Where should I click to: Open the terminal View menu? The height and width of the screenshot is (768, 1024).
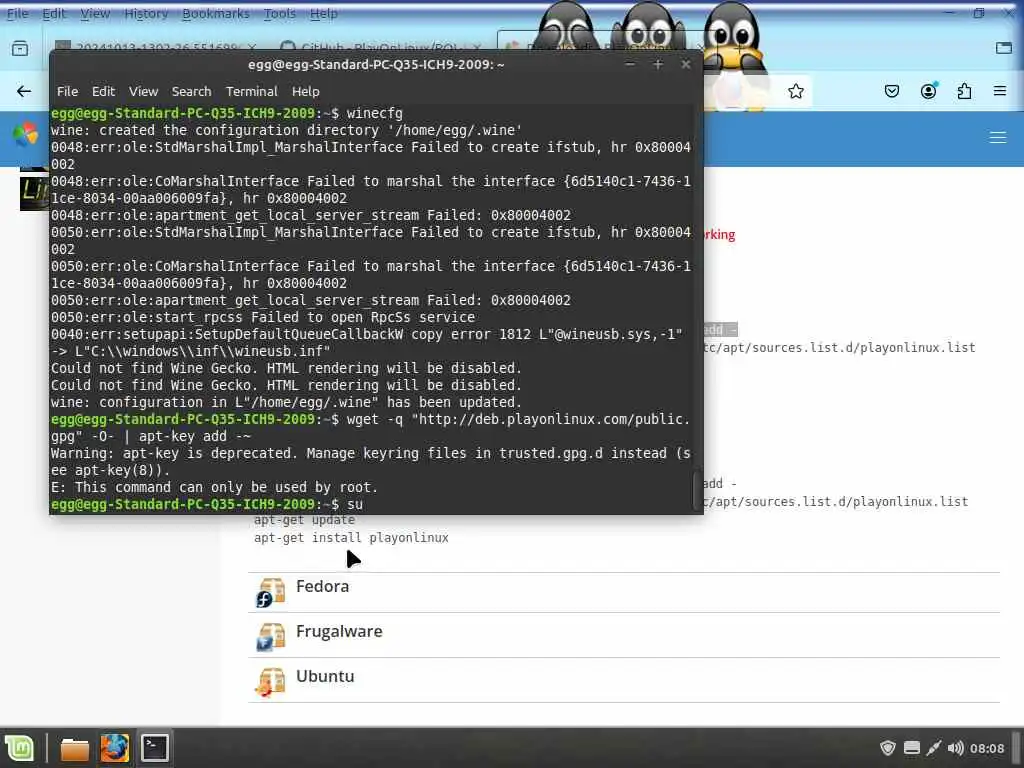click(x=143, y=91)
